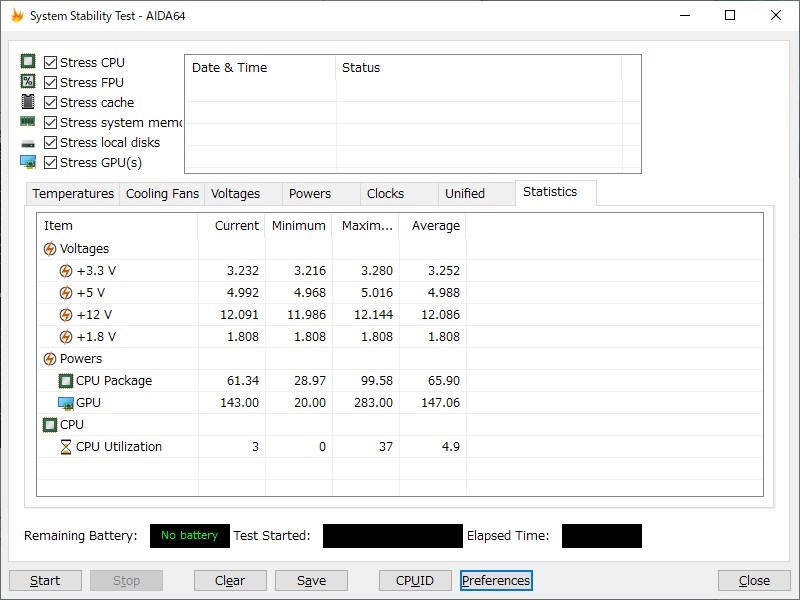This screenshot has width=800, height=600.
Task: Switch to the Temperatures tab
Action: tap(73, 194)
